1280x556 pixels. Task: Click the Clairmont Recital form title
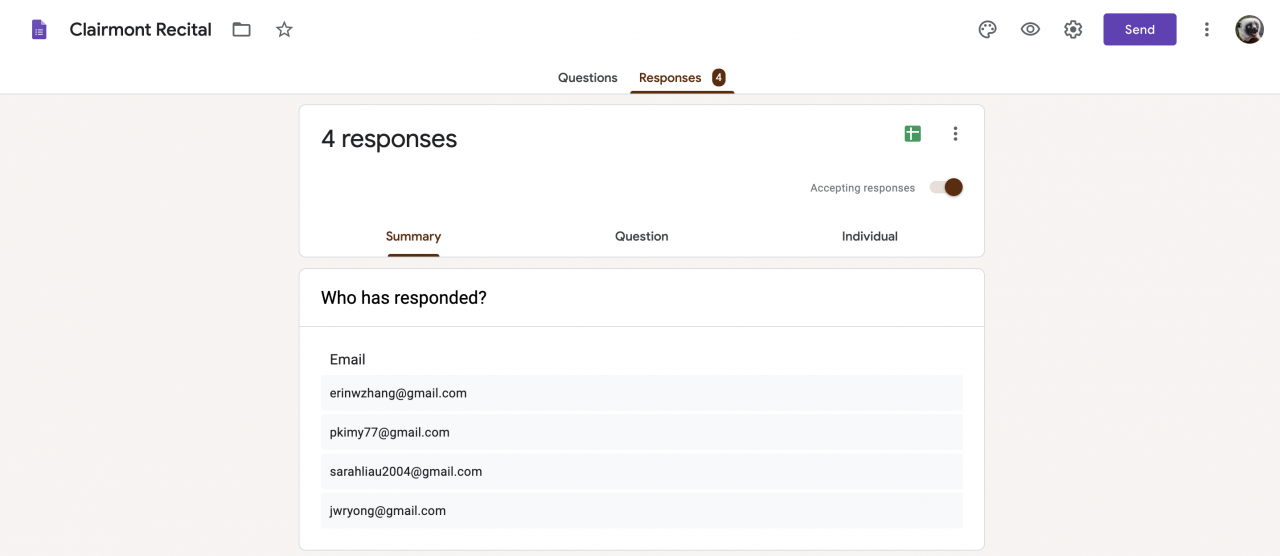coord(140,30)
